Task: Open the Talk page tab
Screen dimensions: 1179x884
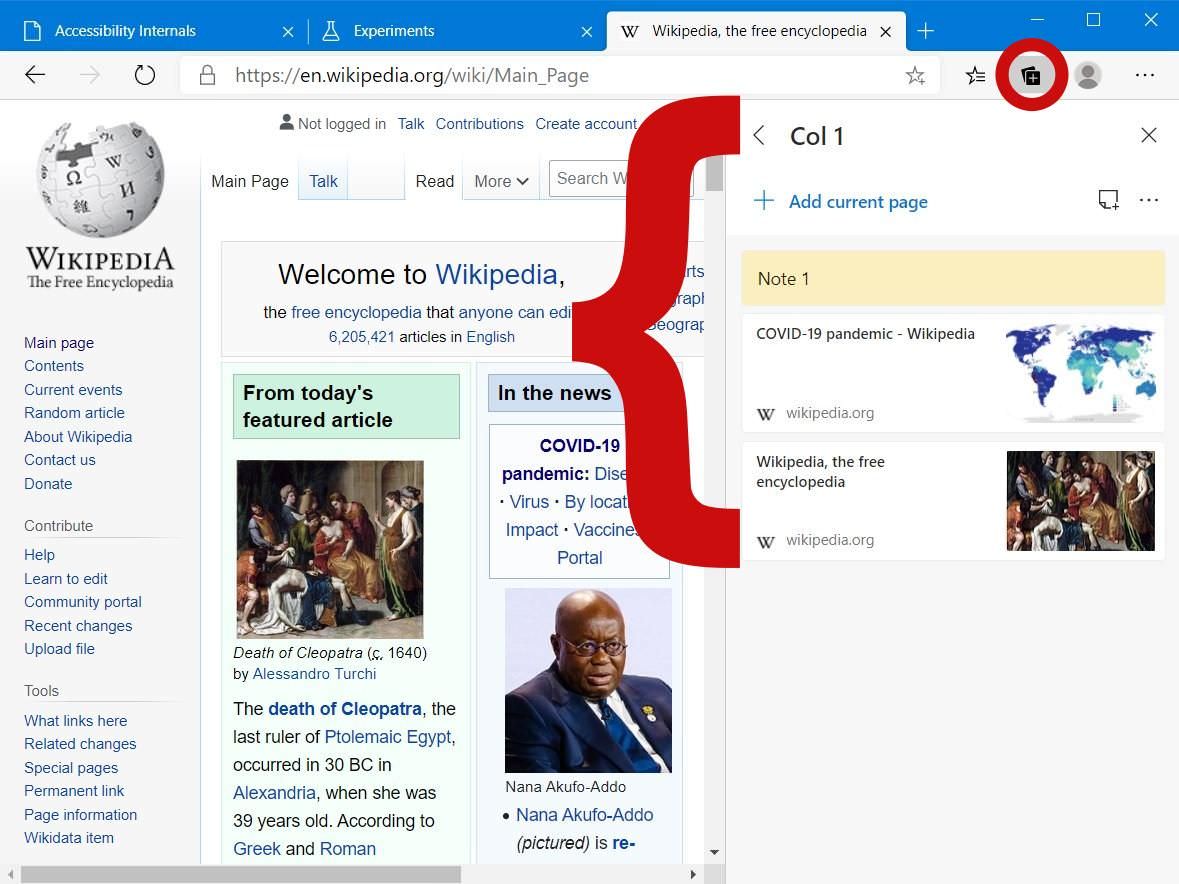Action: (323, 181)
